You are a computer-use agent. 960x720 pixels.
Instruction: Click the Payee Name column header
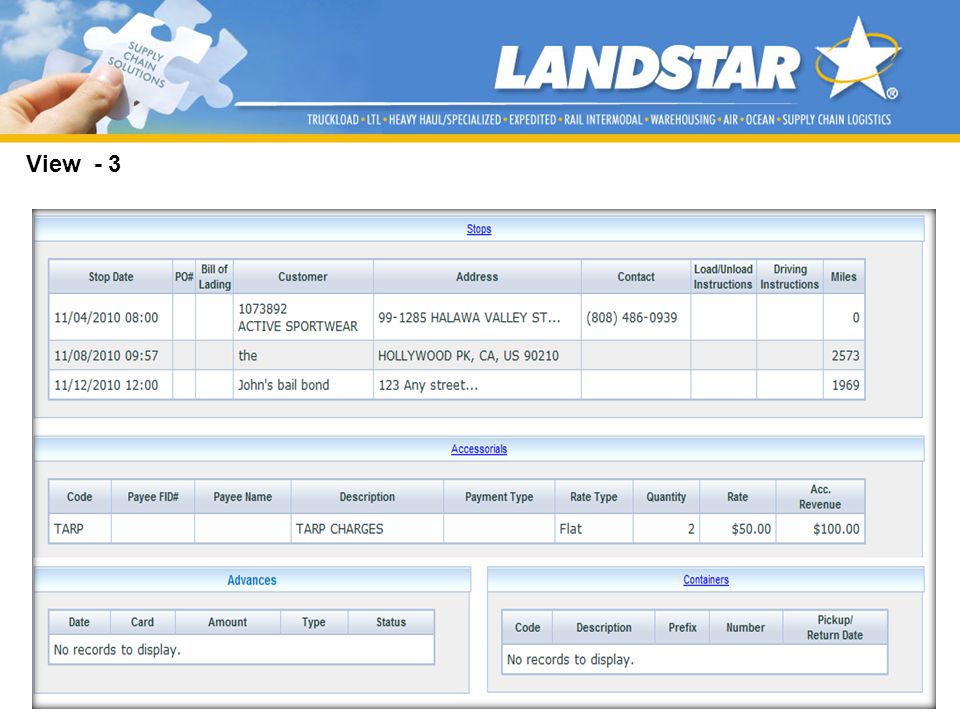coord(242,497)
